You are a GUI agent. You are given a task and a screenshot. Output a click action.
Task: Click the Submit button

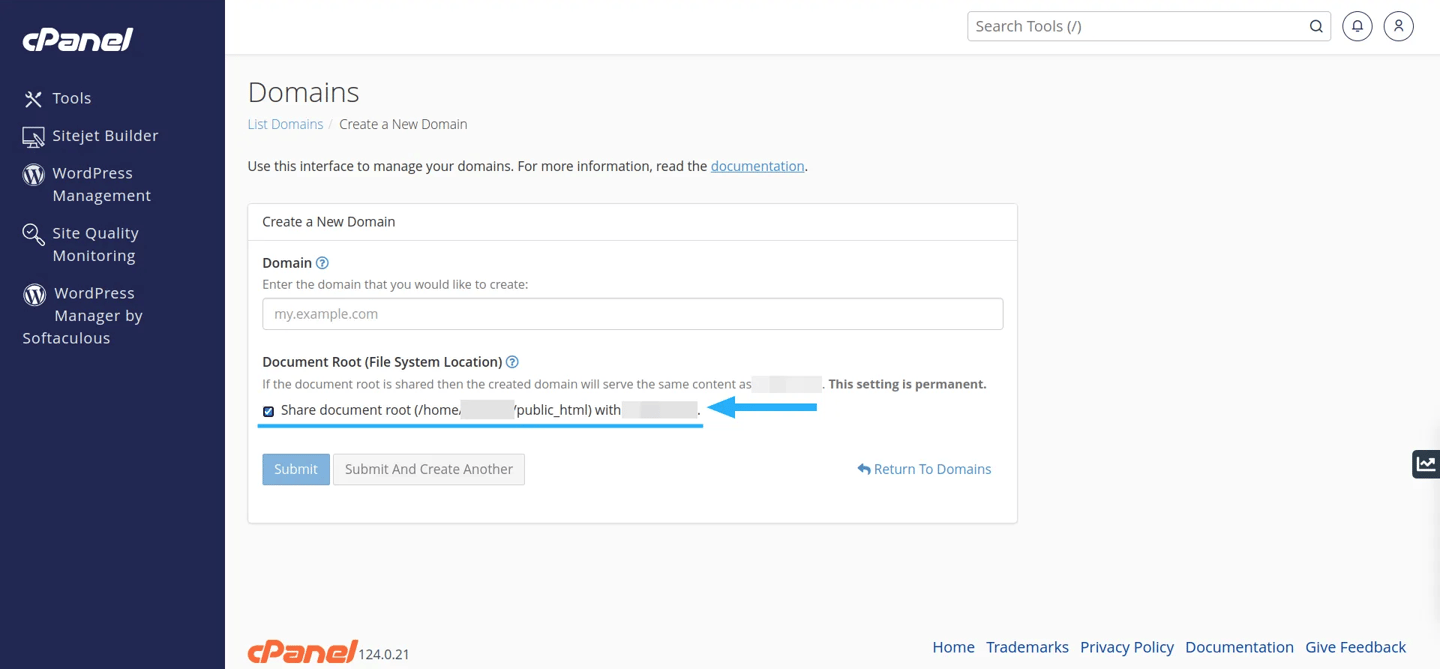296,469
